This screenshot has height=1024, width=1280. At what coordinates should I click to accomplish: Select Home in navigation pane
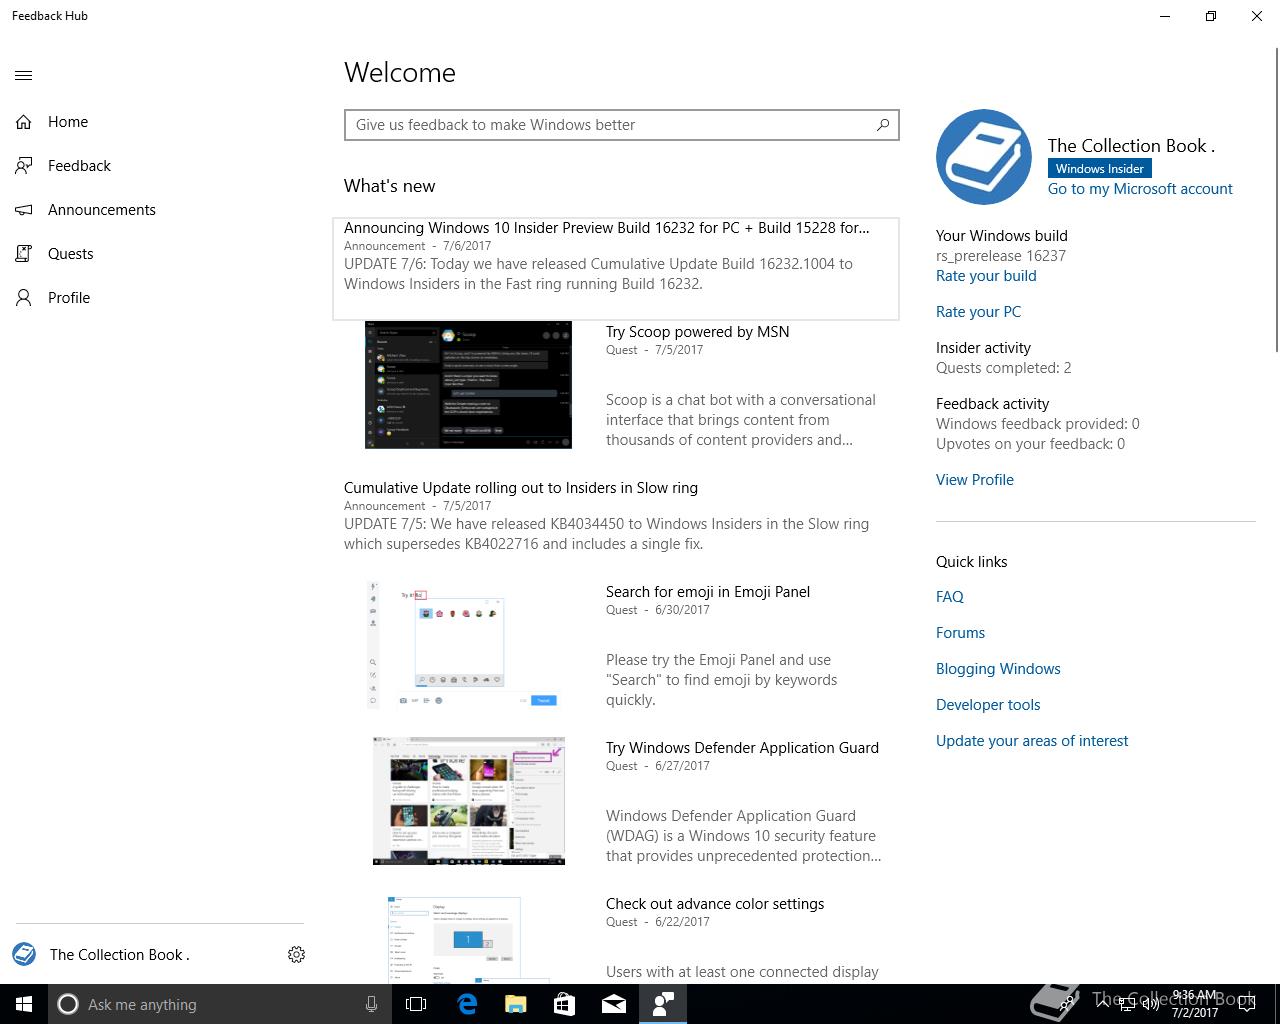click(160, 122)
